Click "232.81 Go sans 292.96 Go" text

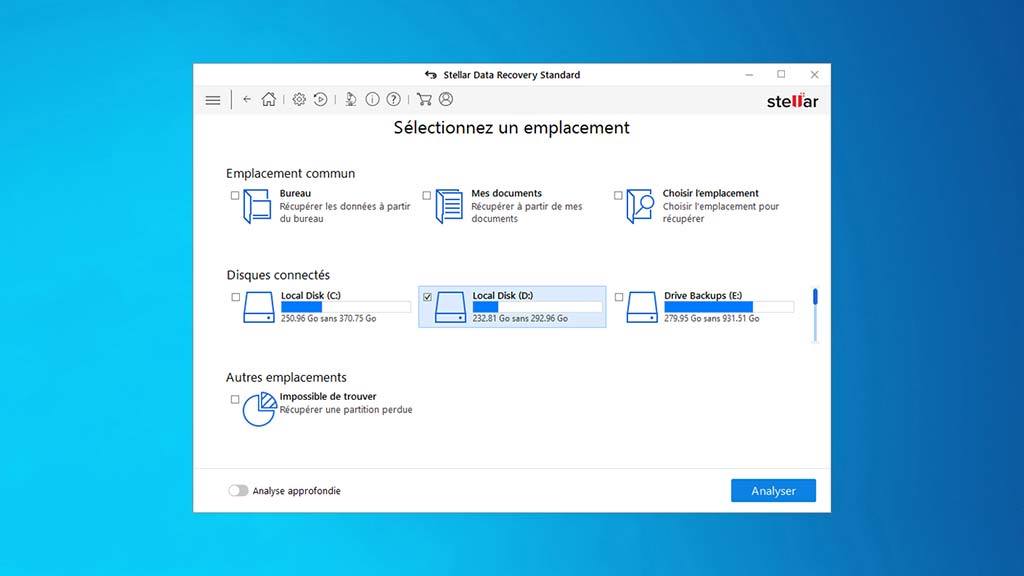click(520, 319)
